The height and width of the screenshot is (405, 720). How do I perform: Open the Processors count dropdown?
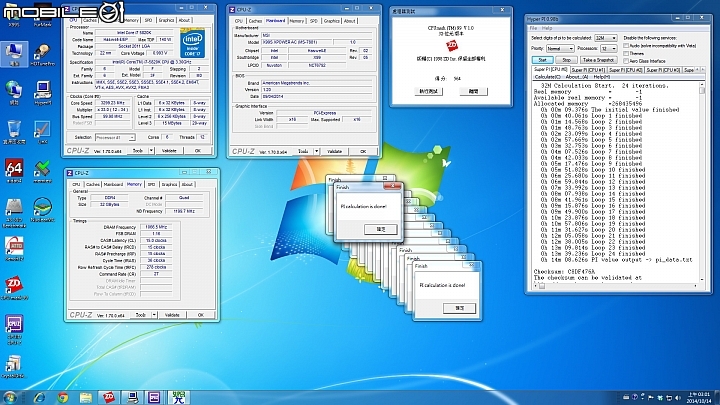point(608,48)
